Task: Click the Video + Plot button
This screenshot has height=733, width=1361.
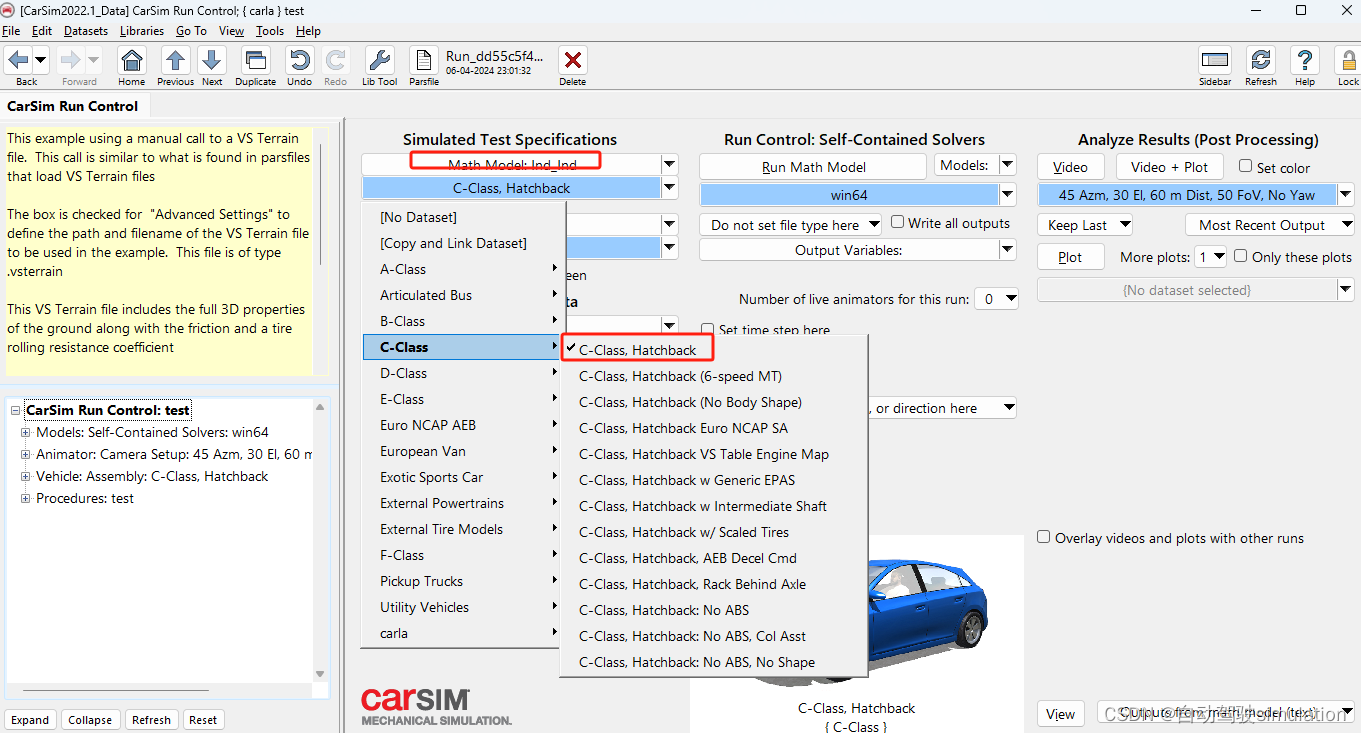Action: [x=1169, y=167]
